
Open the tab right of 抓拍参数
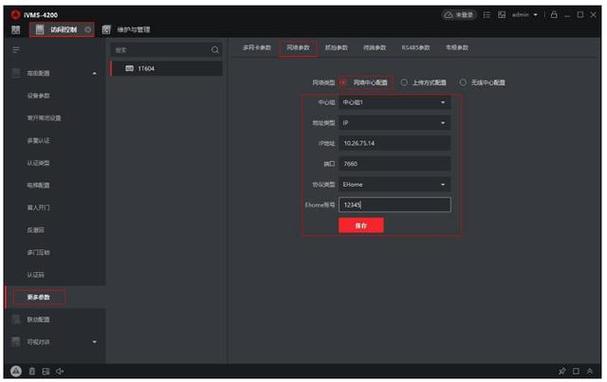pyautogui.click(x=374, y=48)
